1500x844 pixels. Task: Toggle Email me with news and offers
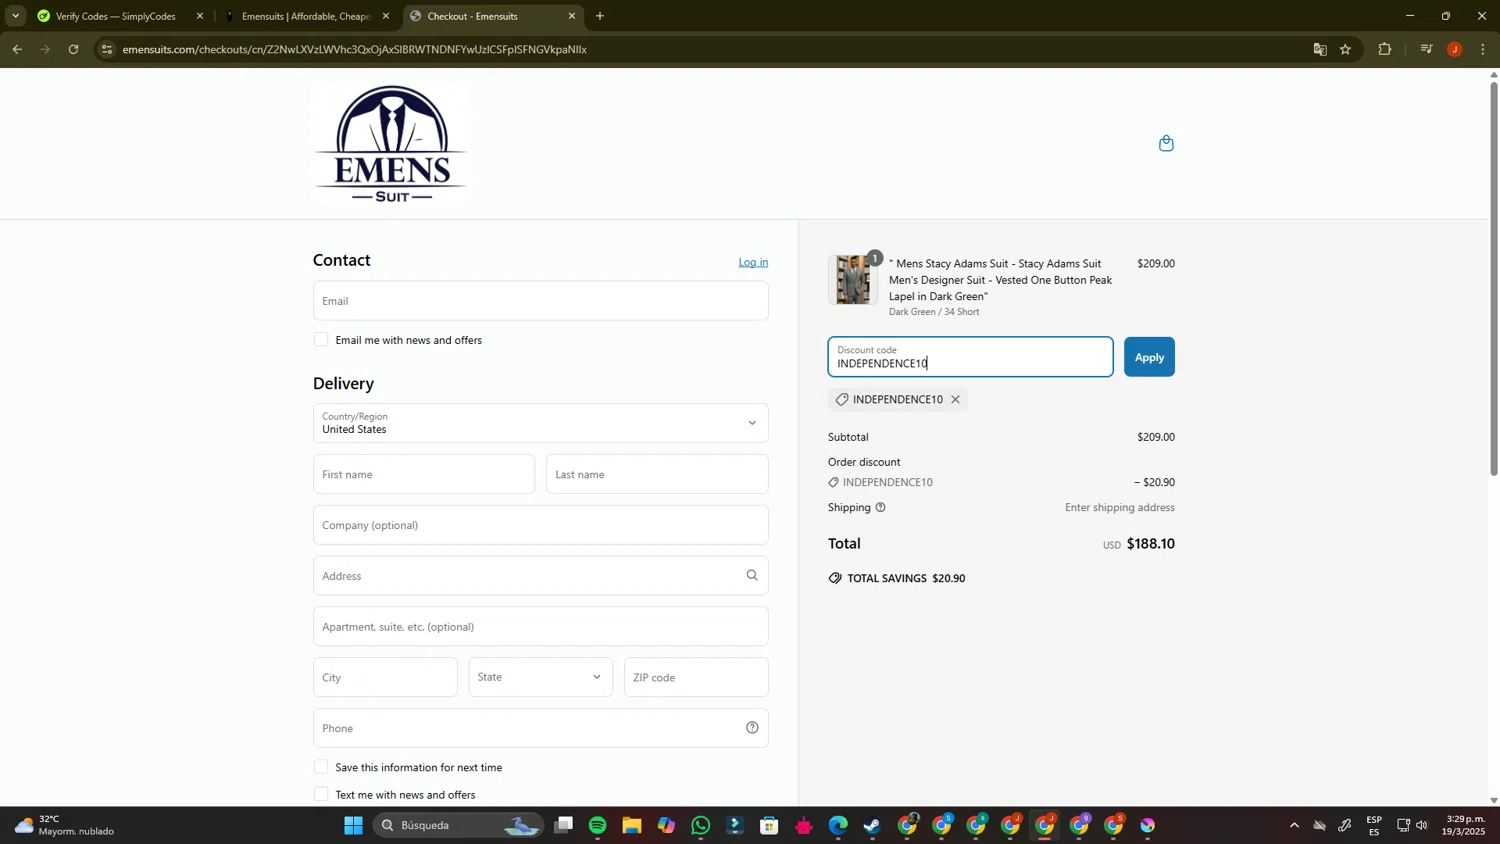[x=321, y=340]
